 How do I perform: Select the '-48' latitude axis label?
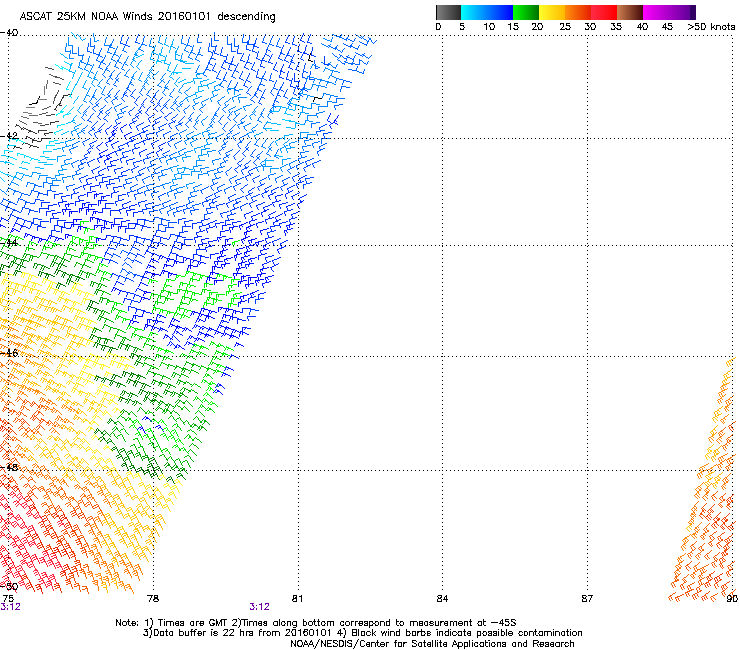point(9,467)
